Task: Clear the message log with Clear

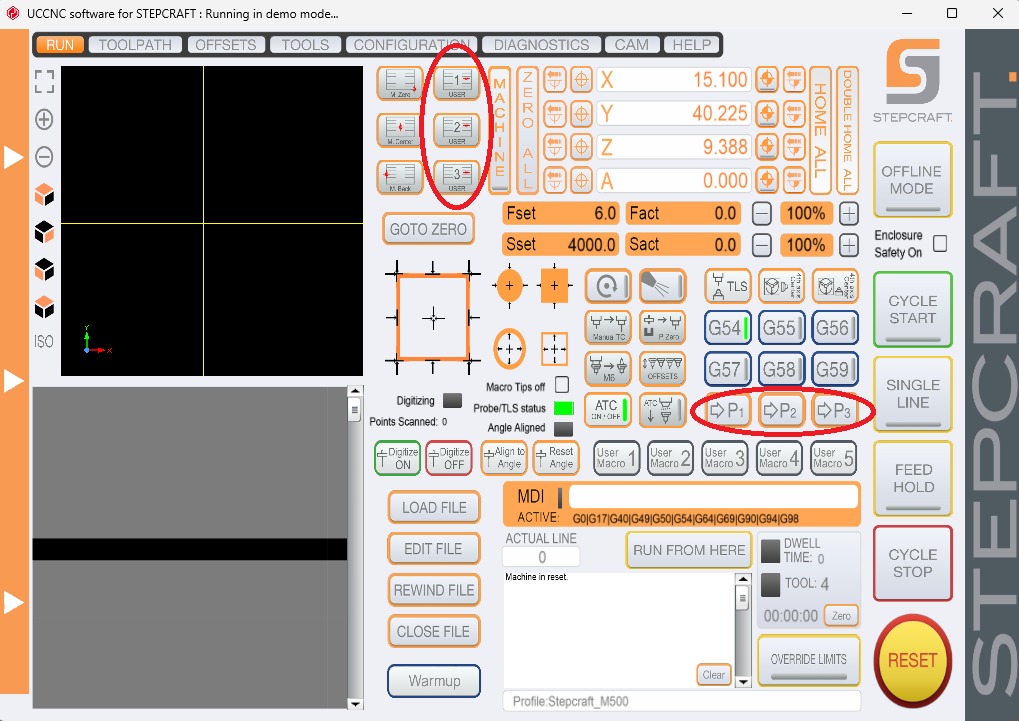Action: coord(713,675)
